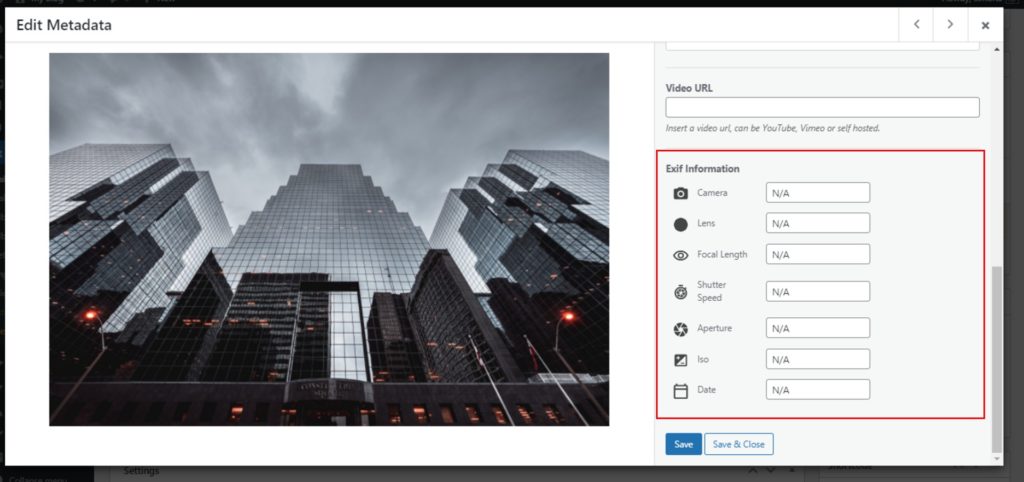Click the skyscraper image preview
Screen dimensions: 1024x482
tap(329, 239)
